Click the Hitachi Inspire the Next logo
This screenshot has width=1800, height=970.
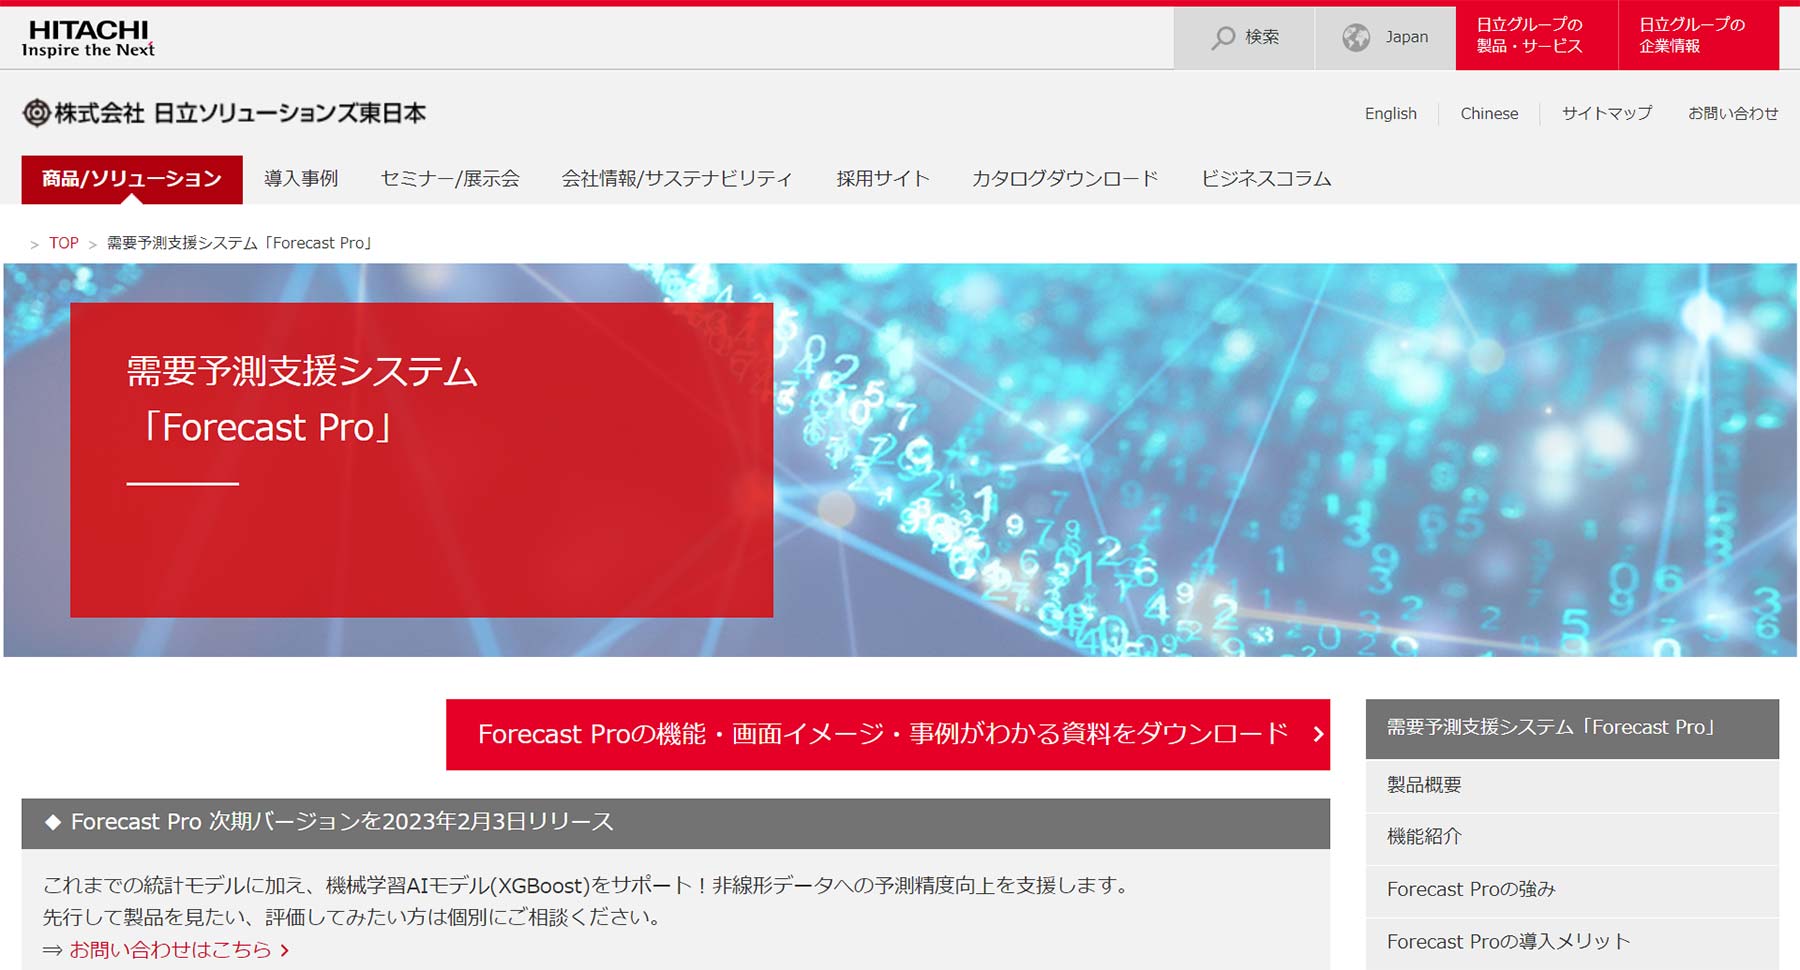[88, 38]
